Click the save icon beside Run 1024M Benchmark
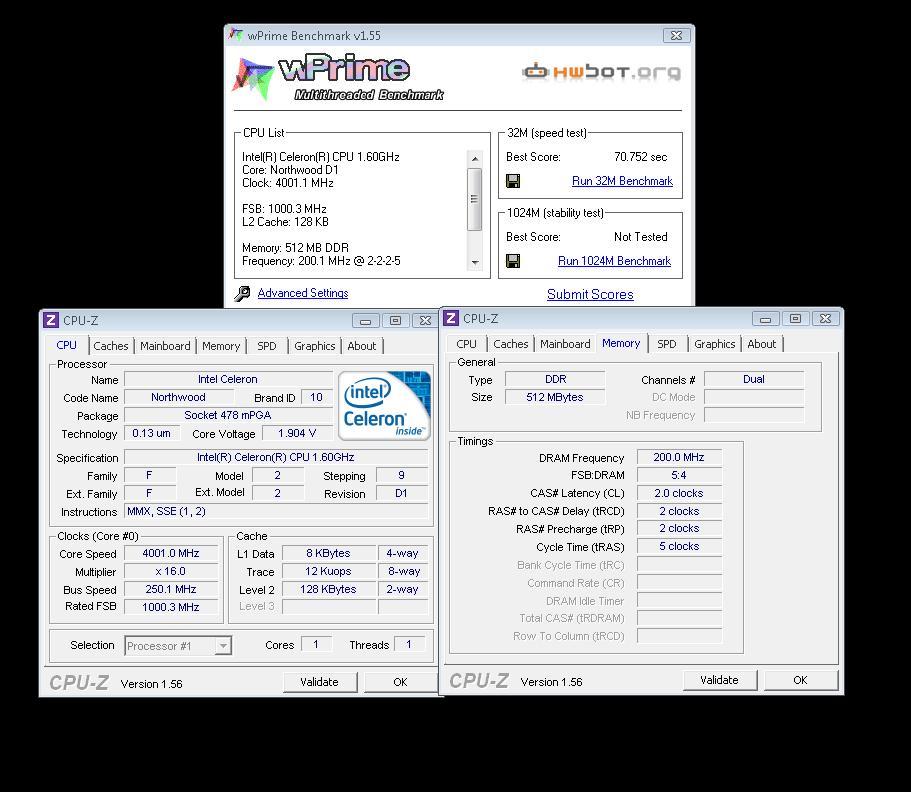 click(513, 261)
